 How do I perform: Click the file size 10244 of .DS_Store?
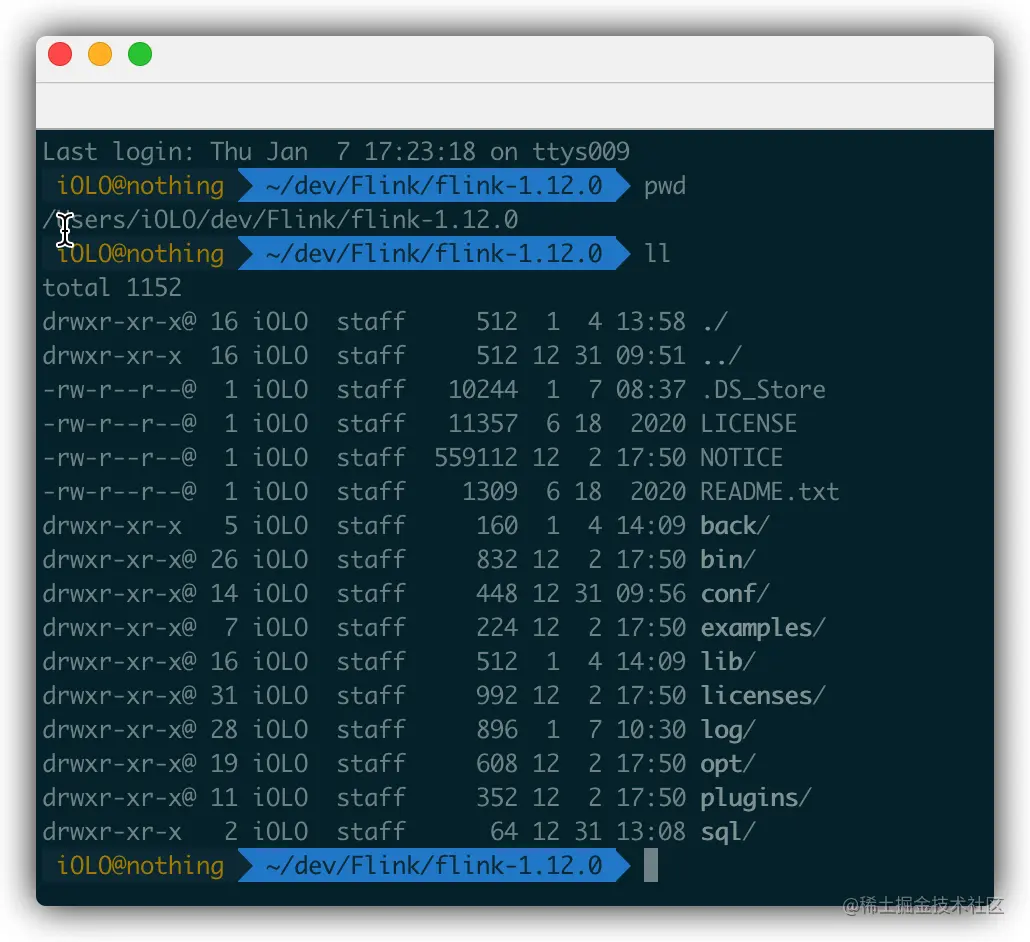[483, 390]
